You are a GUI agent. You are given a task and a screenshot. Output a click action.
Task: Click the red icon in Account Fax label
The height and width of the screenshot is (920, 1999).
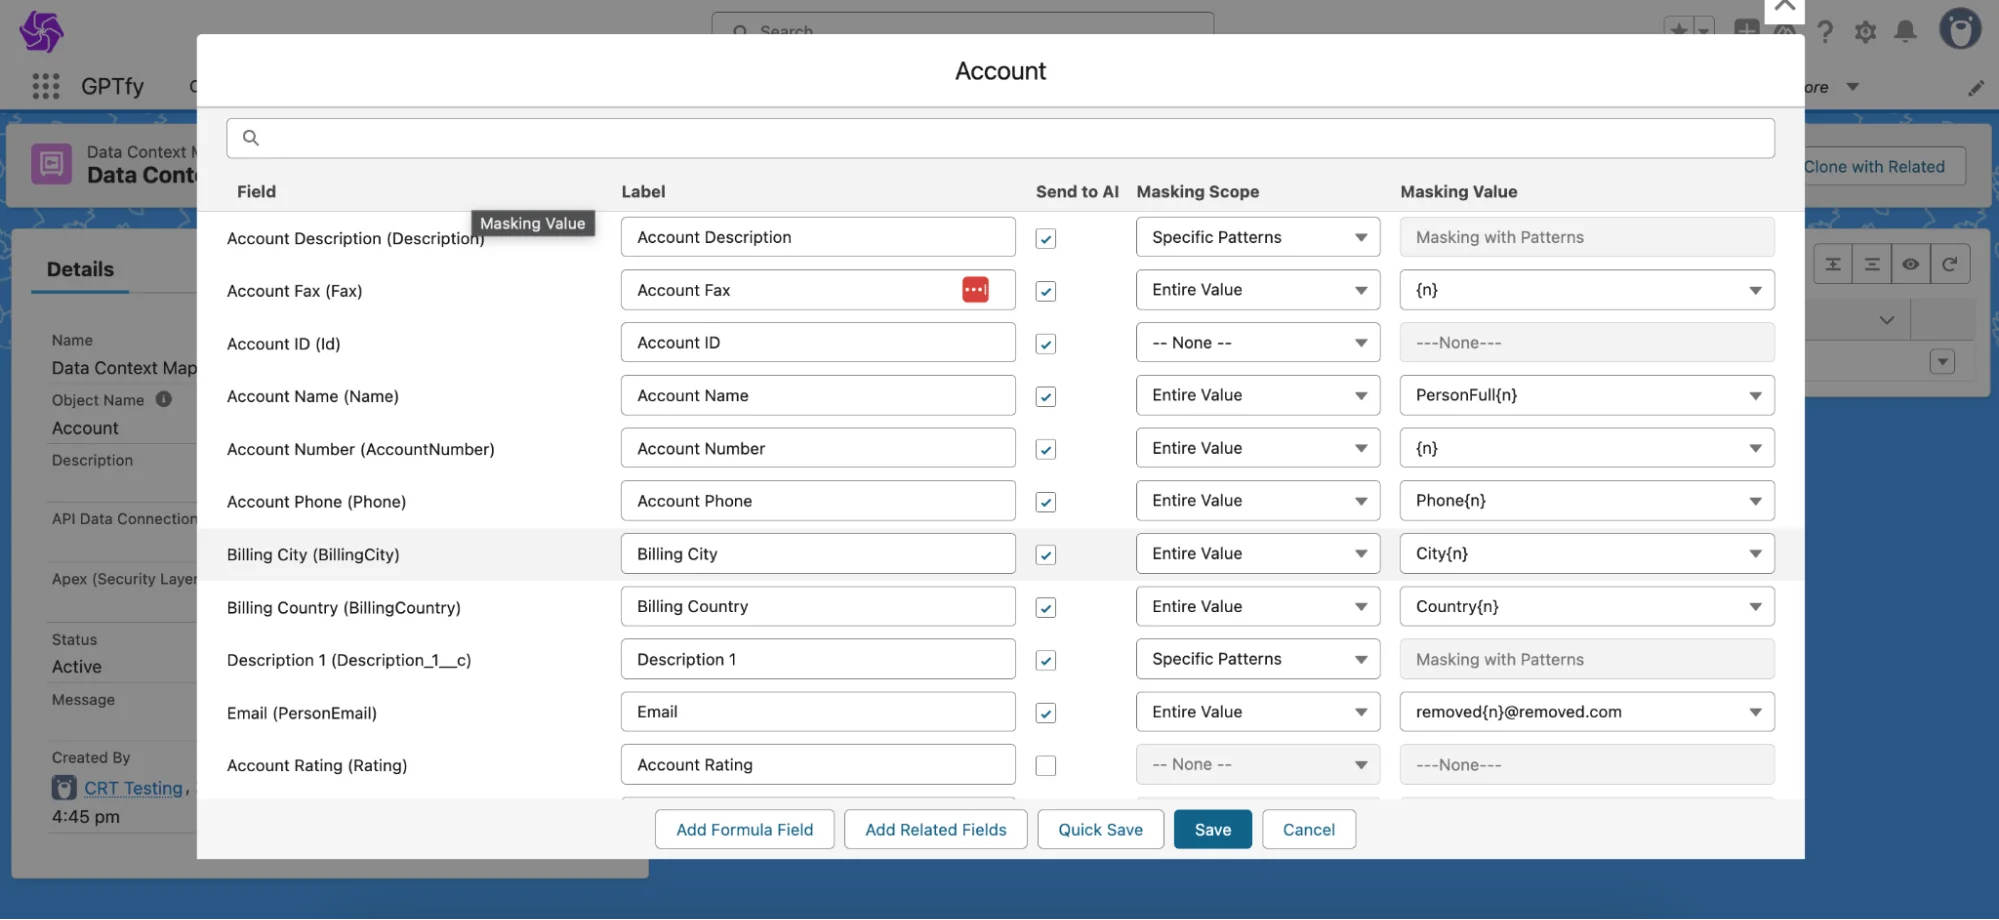pyautogui.click(x=975, y=290)
